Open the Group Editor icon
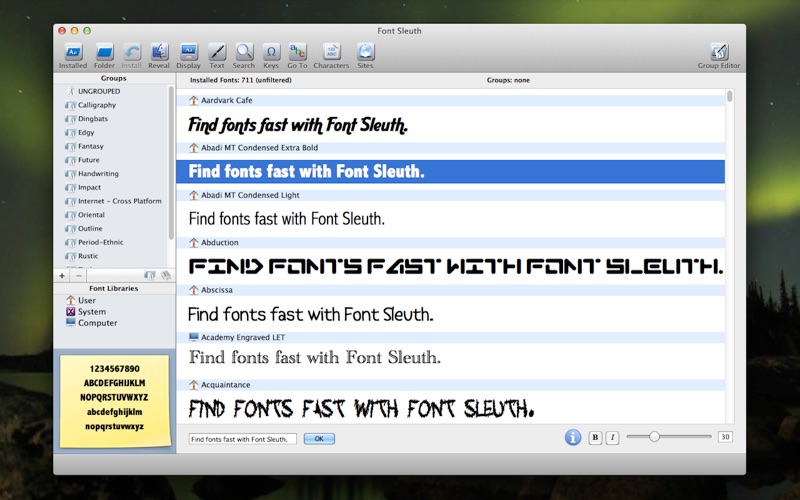Viewport: 800px width, 500px height. (x=719, y=53)
